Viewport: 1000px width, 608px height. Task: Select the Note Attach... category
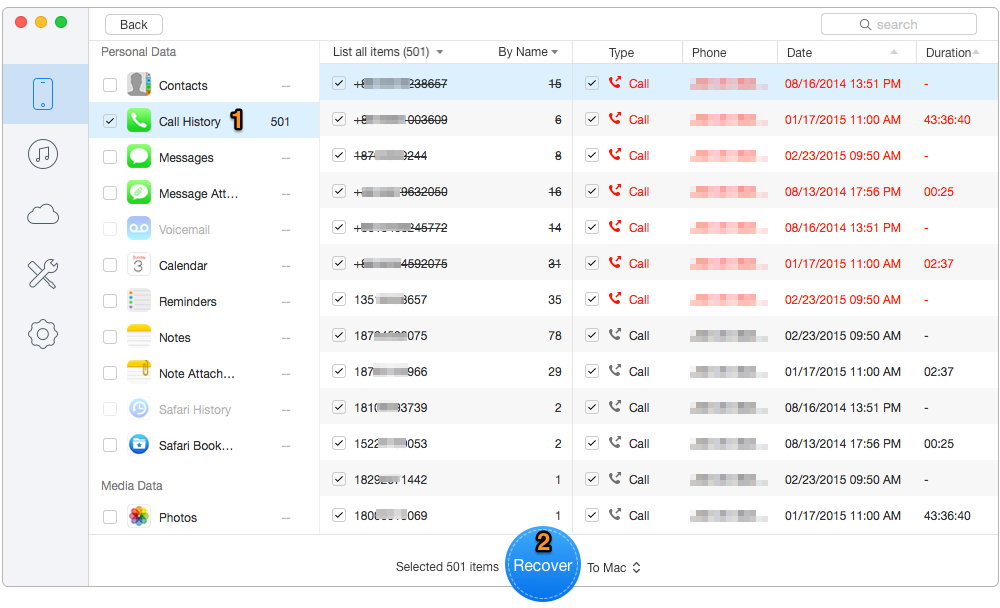tap(204, 372)
